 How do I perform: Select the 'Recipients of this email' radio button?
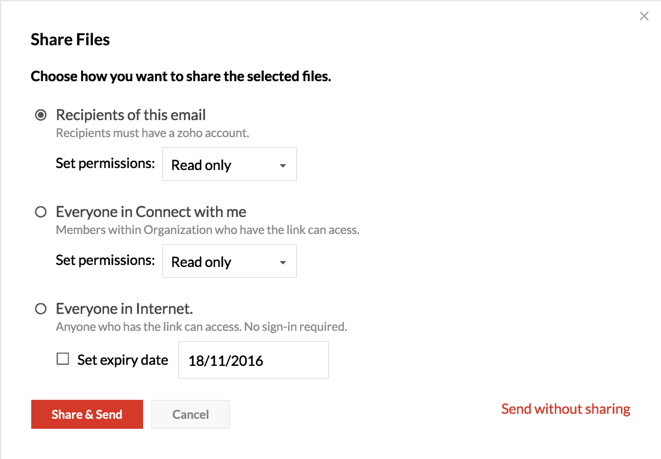click(41, 115)
